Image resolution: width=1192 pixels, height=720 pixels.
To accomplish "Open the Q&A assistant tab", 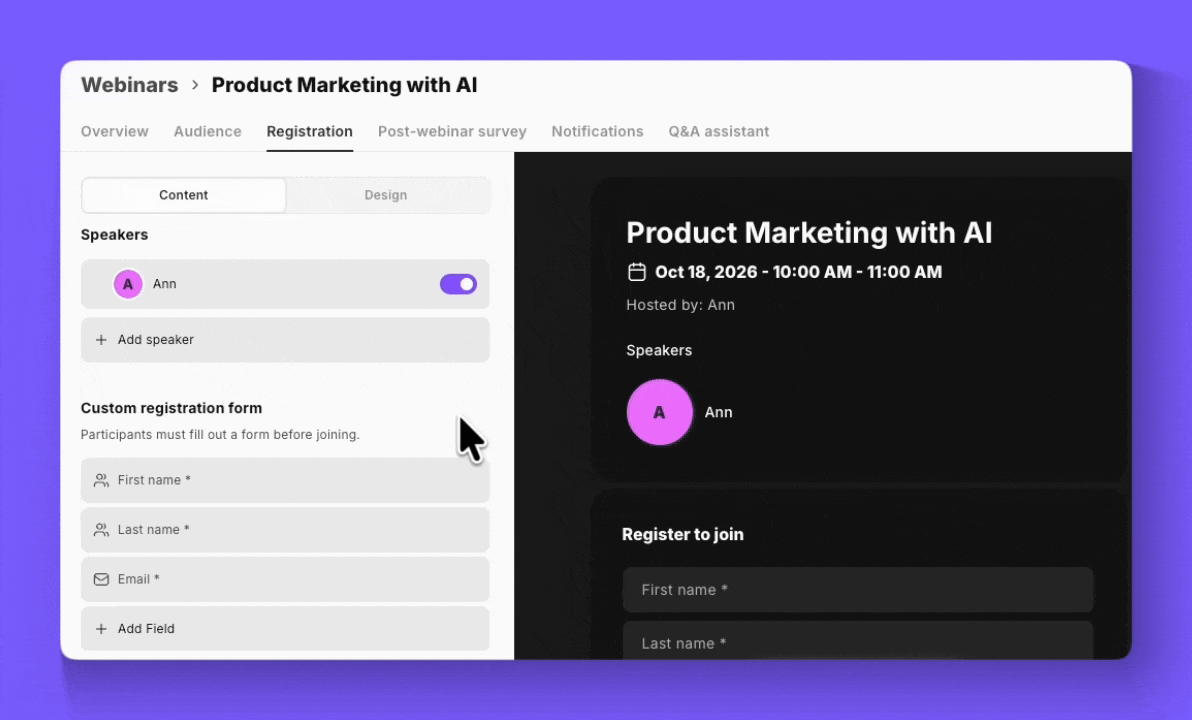I will pyautogui.click(x=719, y=132).
